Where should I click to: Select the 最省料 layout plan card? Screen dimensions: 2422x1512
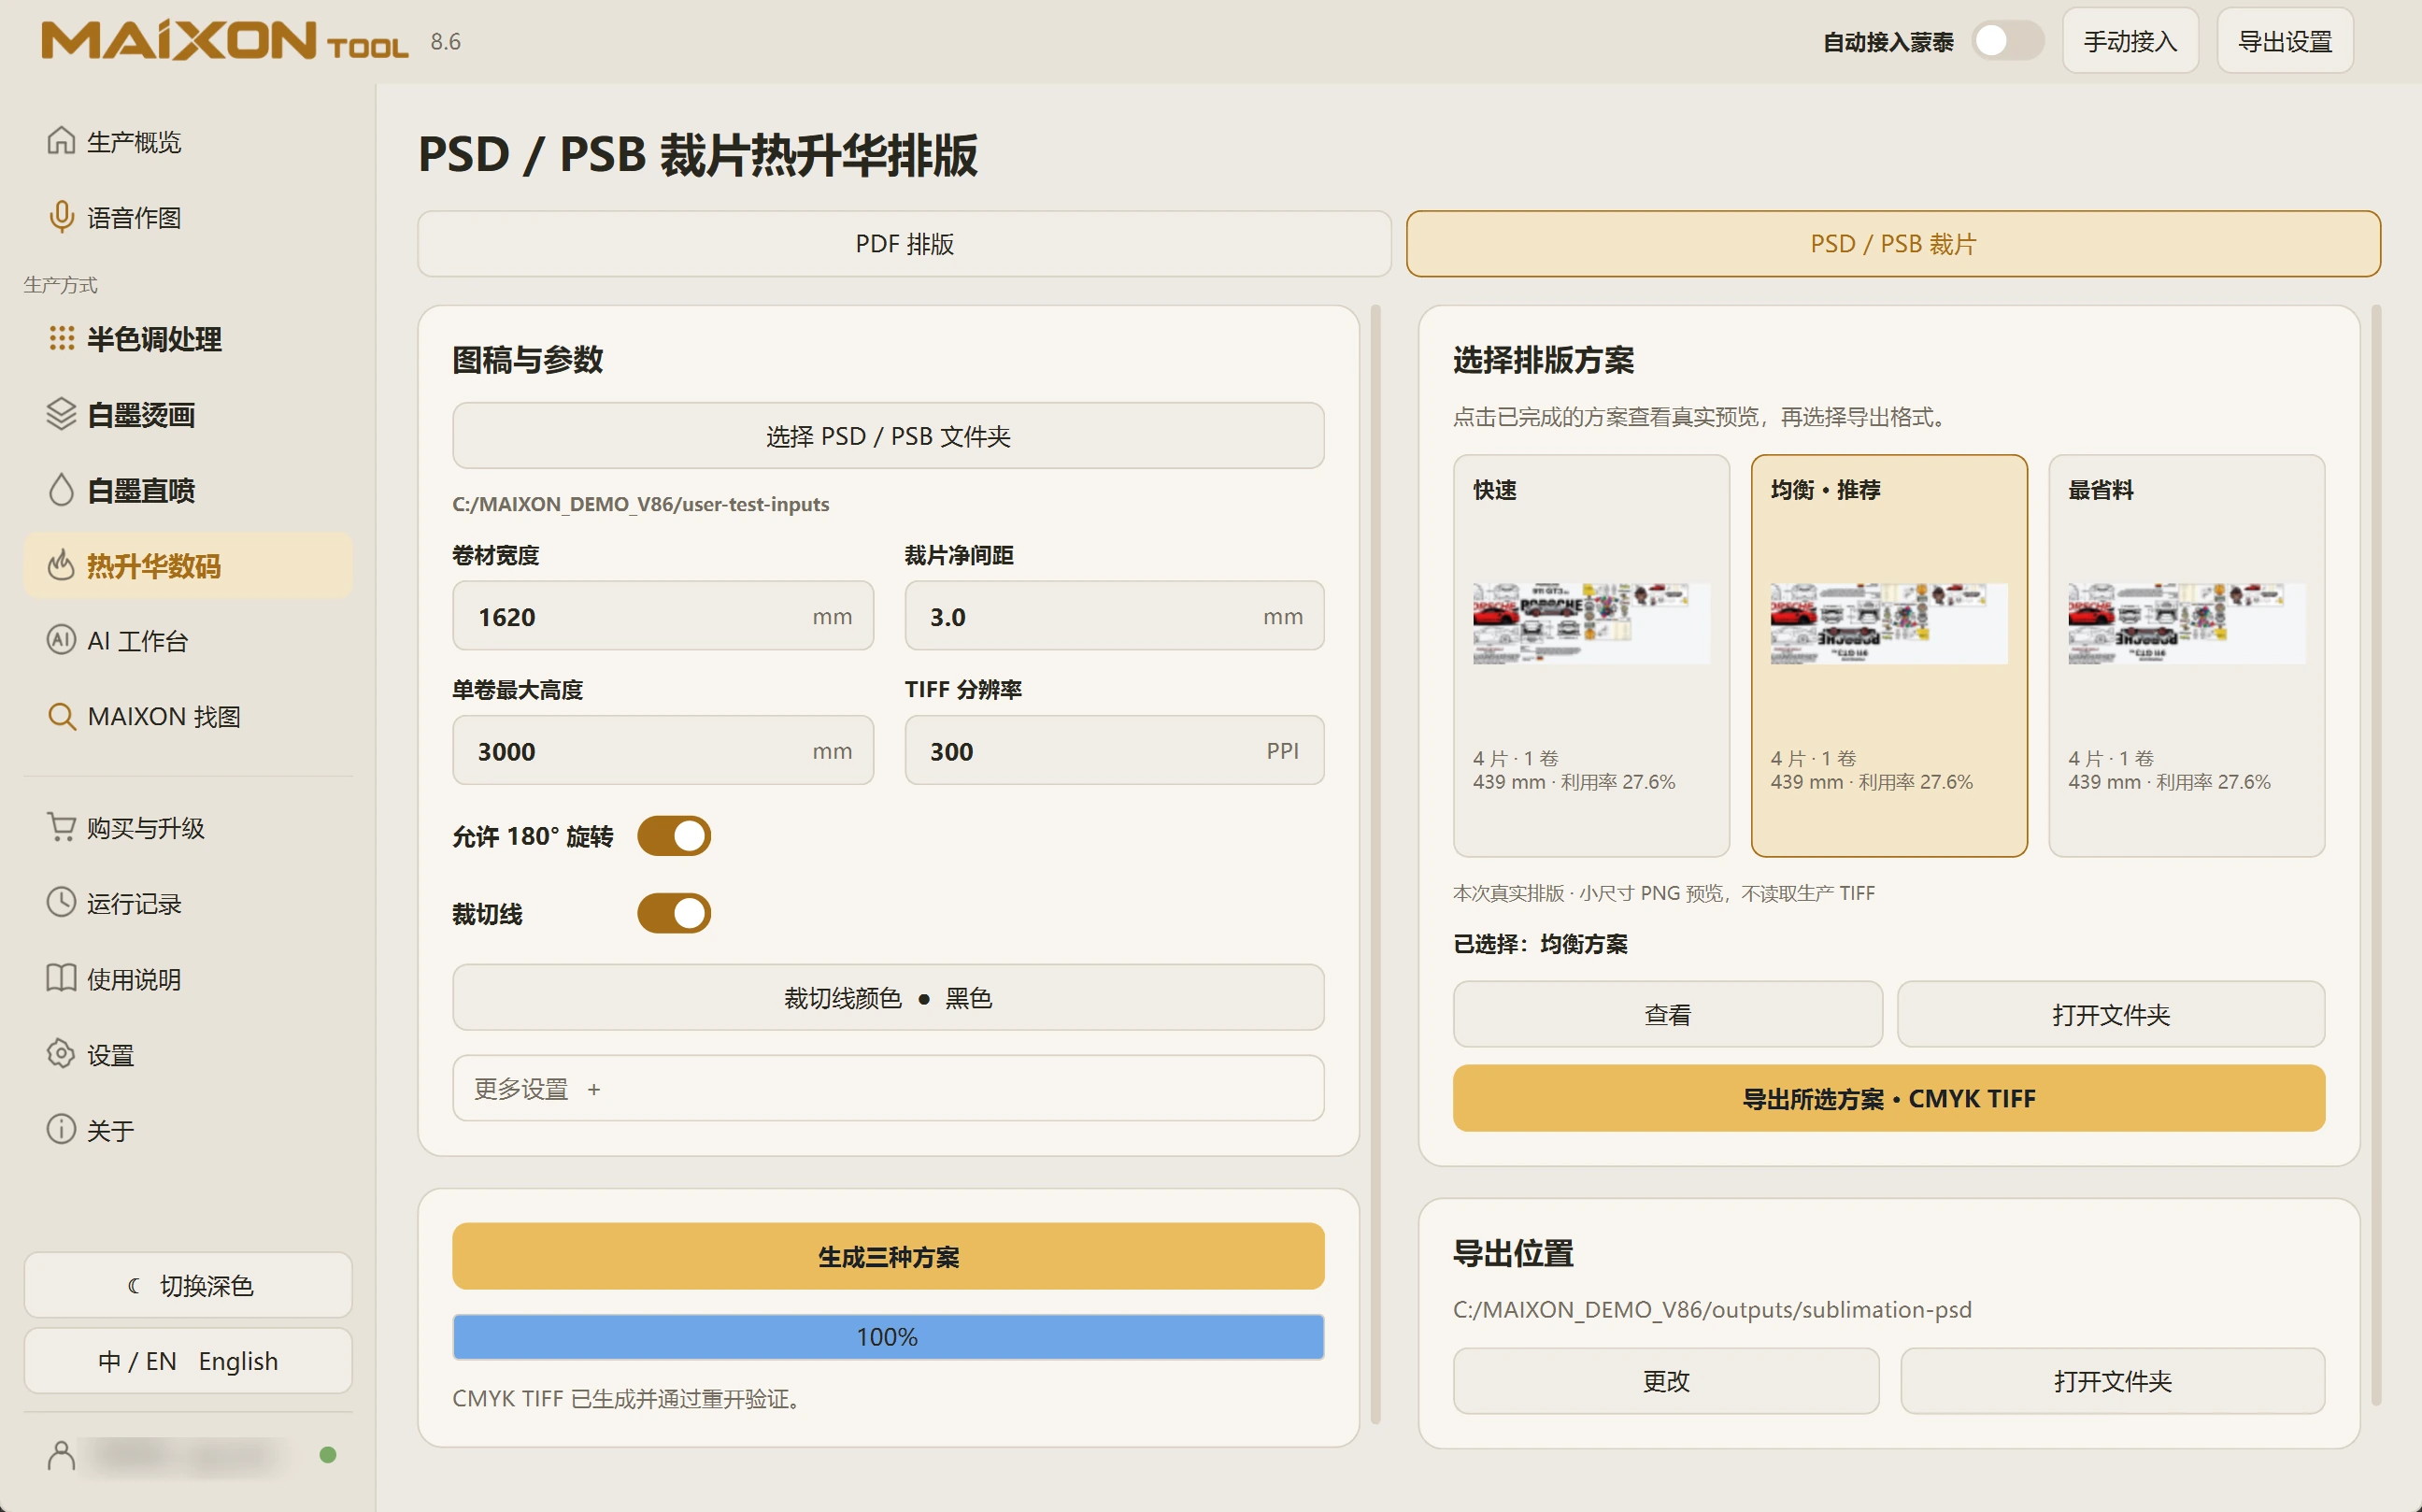tap(2186, 656)
